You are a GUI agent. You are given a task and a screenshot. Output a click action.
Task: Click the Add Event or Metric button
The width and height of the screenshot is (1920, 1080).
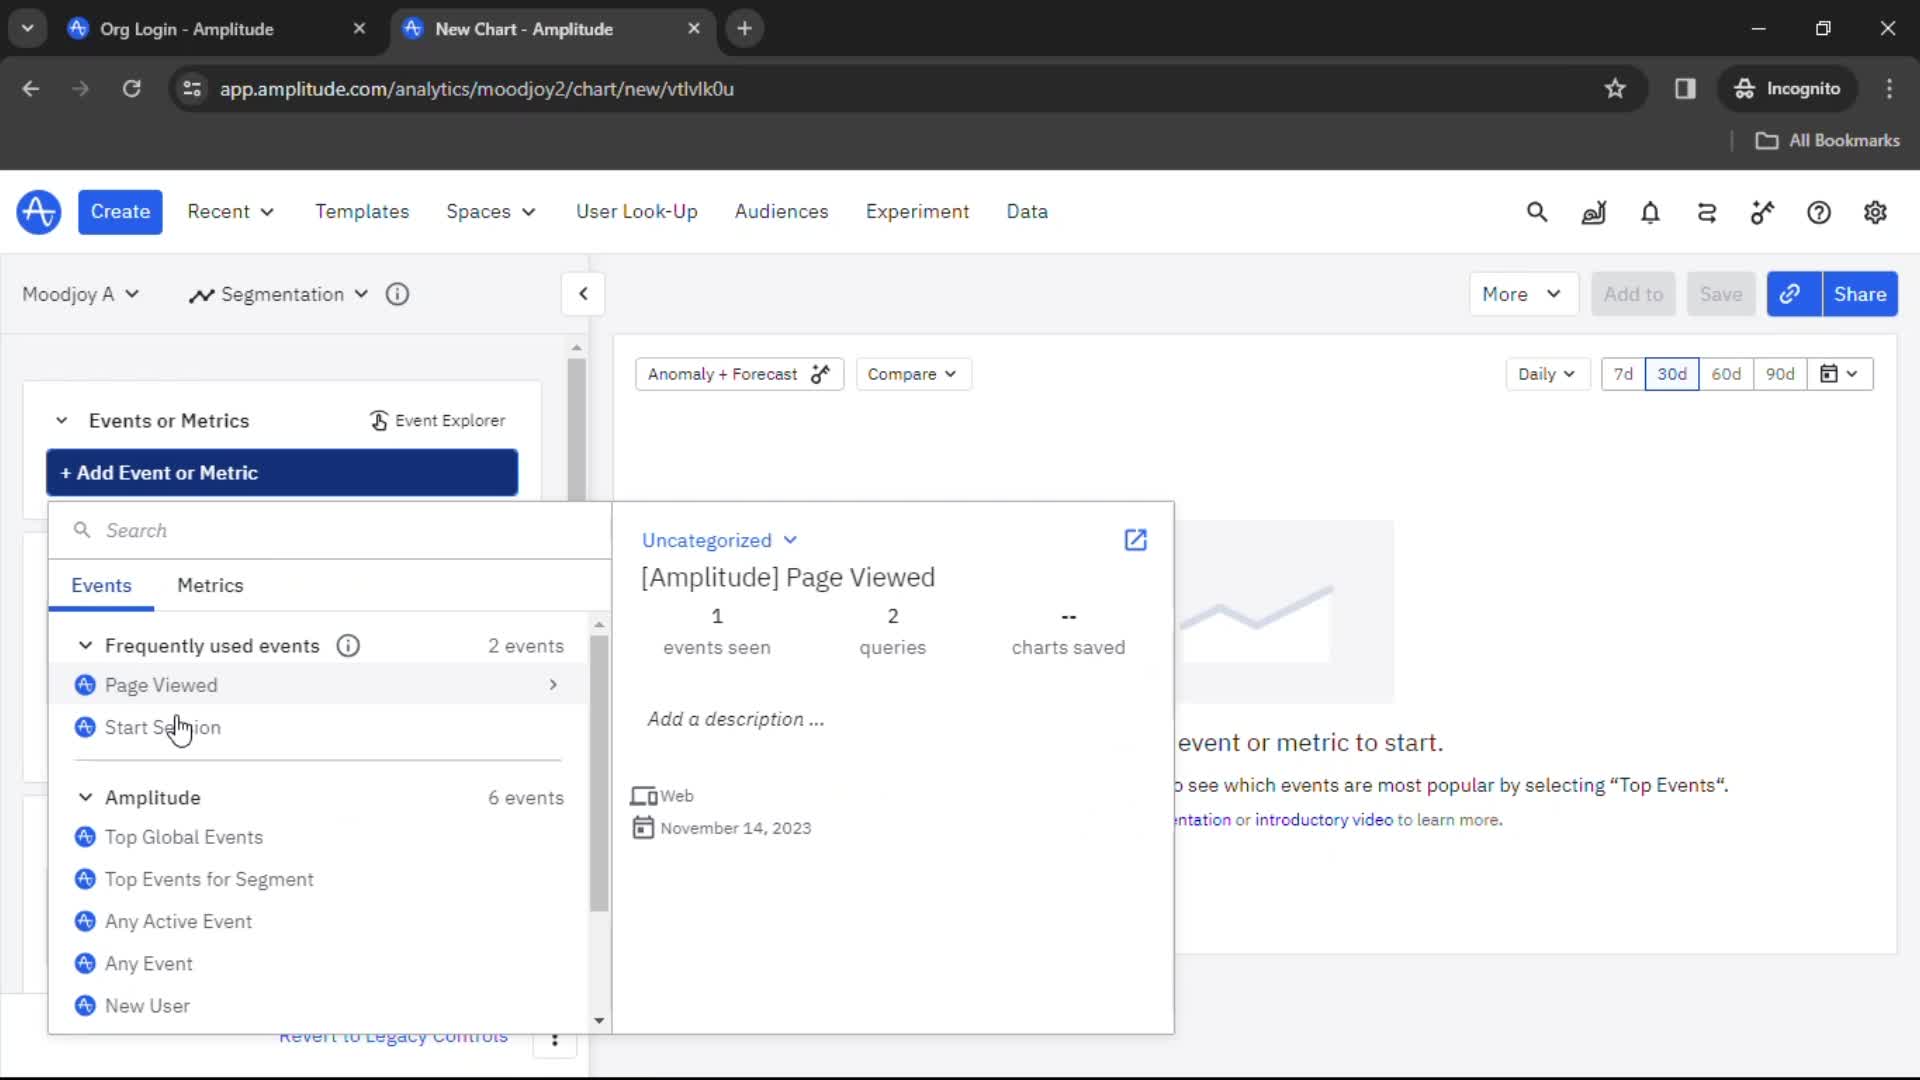pos(281,472)
